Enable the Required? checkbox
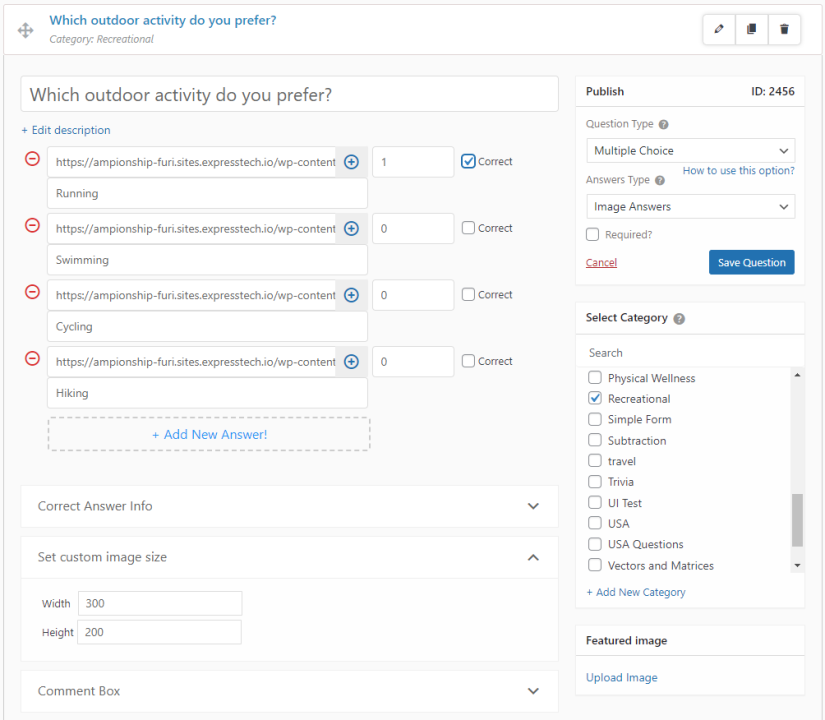Viewport: 825px width, 720px height. click(592, 234)
